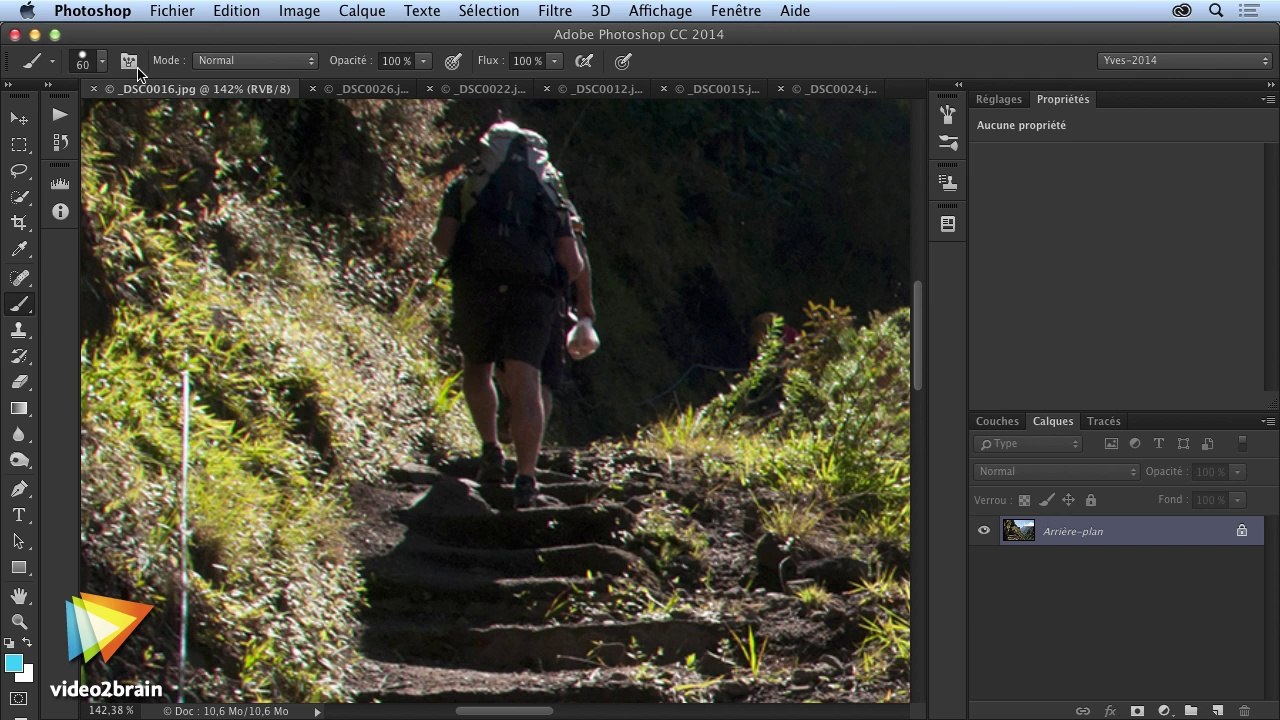This screenshot has width=1280, height=720.
Task: Select the Clone Stamp tool
Action: (19, 330)
